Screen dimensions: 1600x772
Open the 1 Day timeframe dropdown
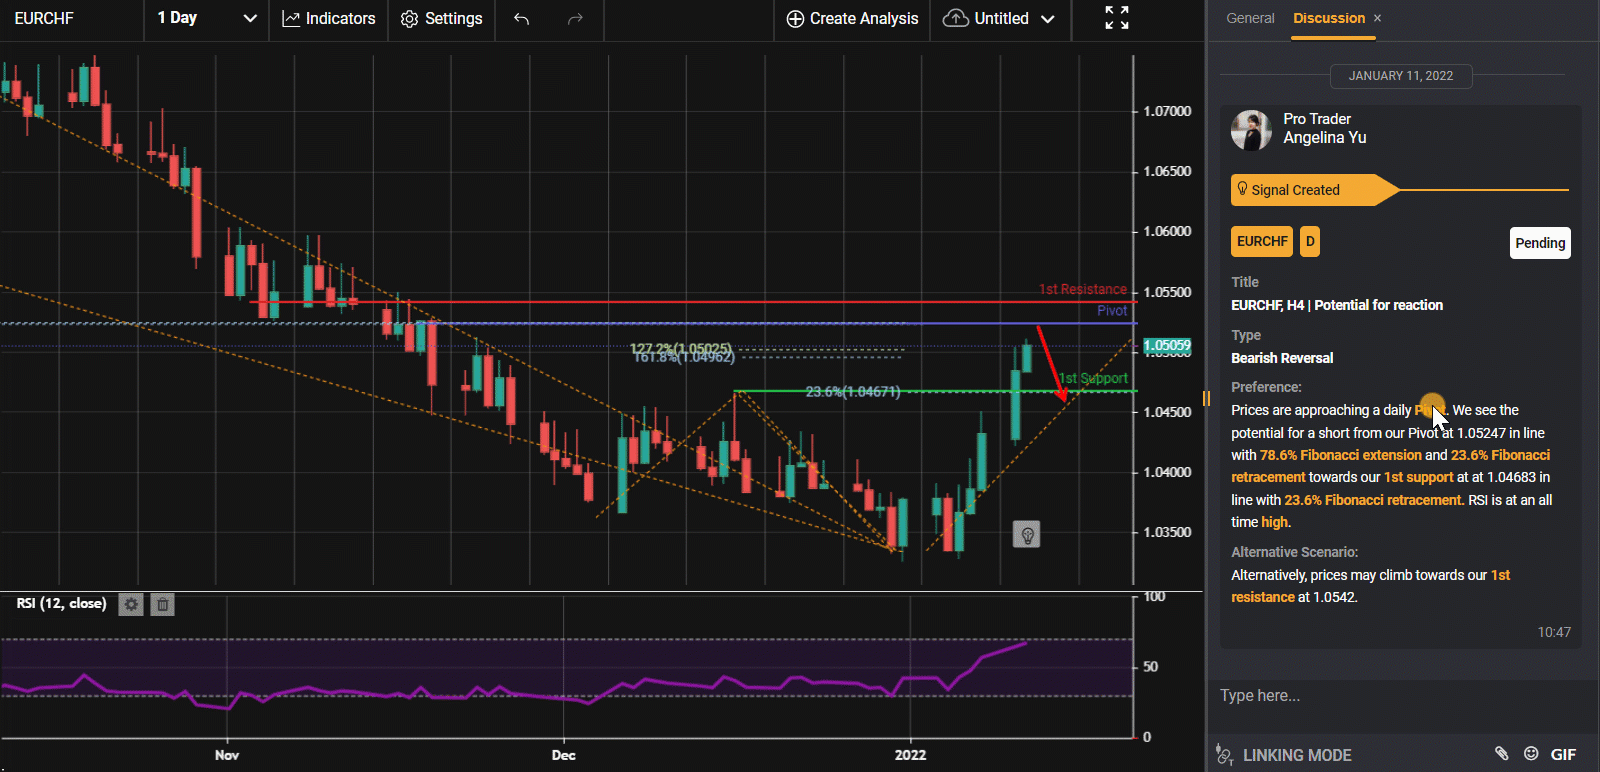207,19
